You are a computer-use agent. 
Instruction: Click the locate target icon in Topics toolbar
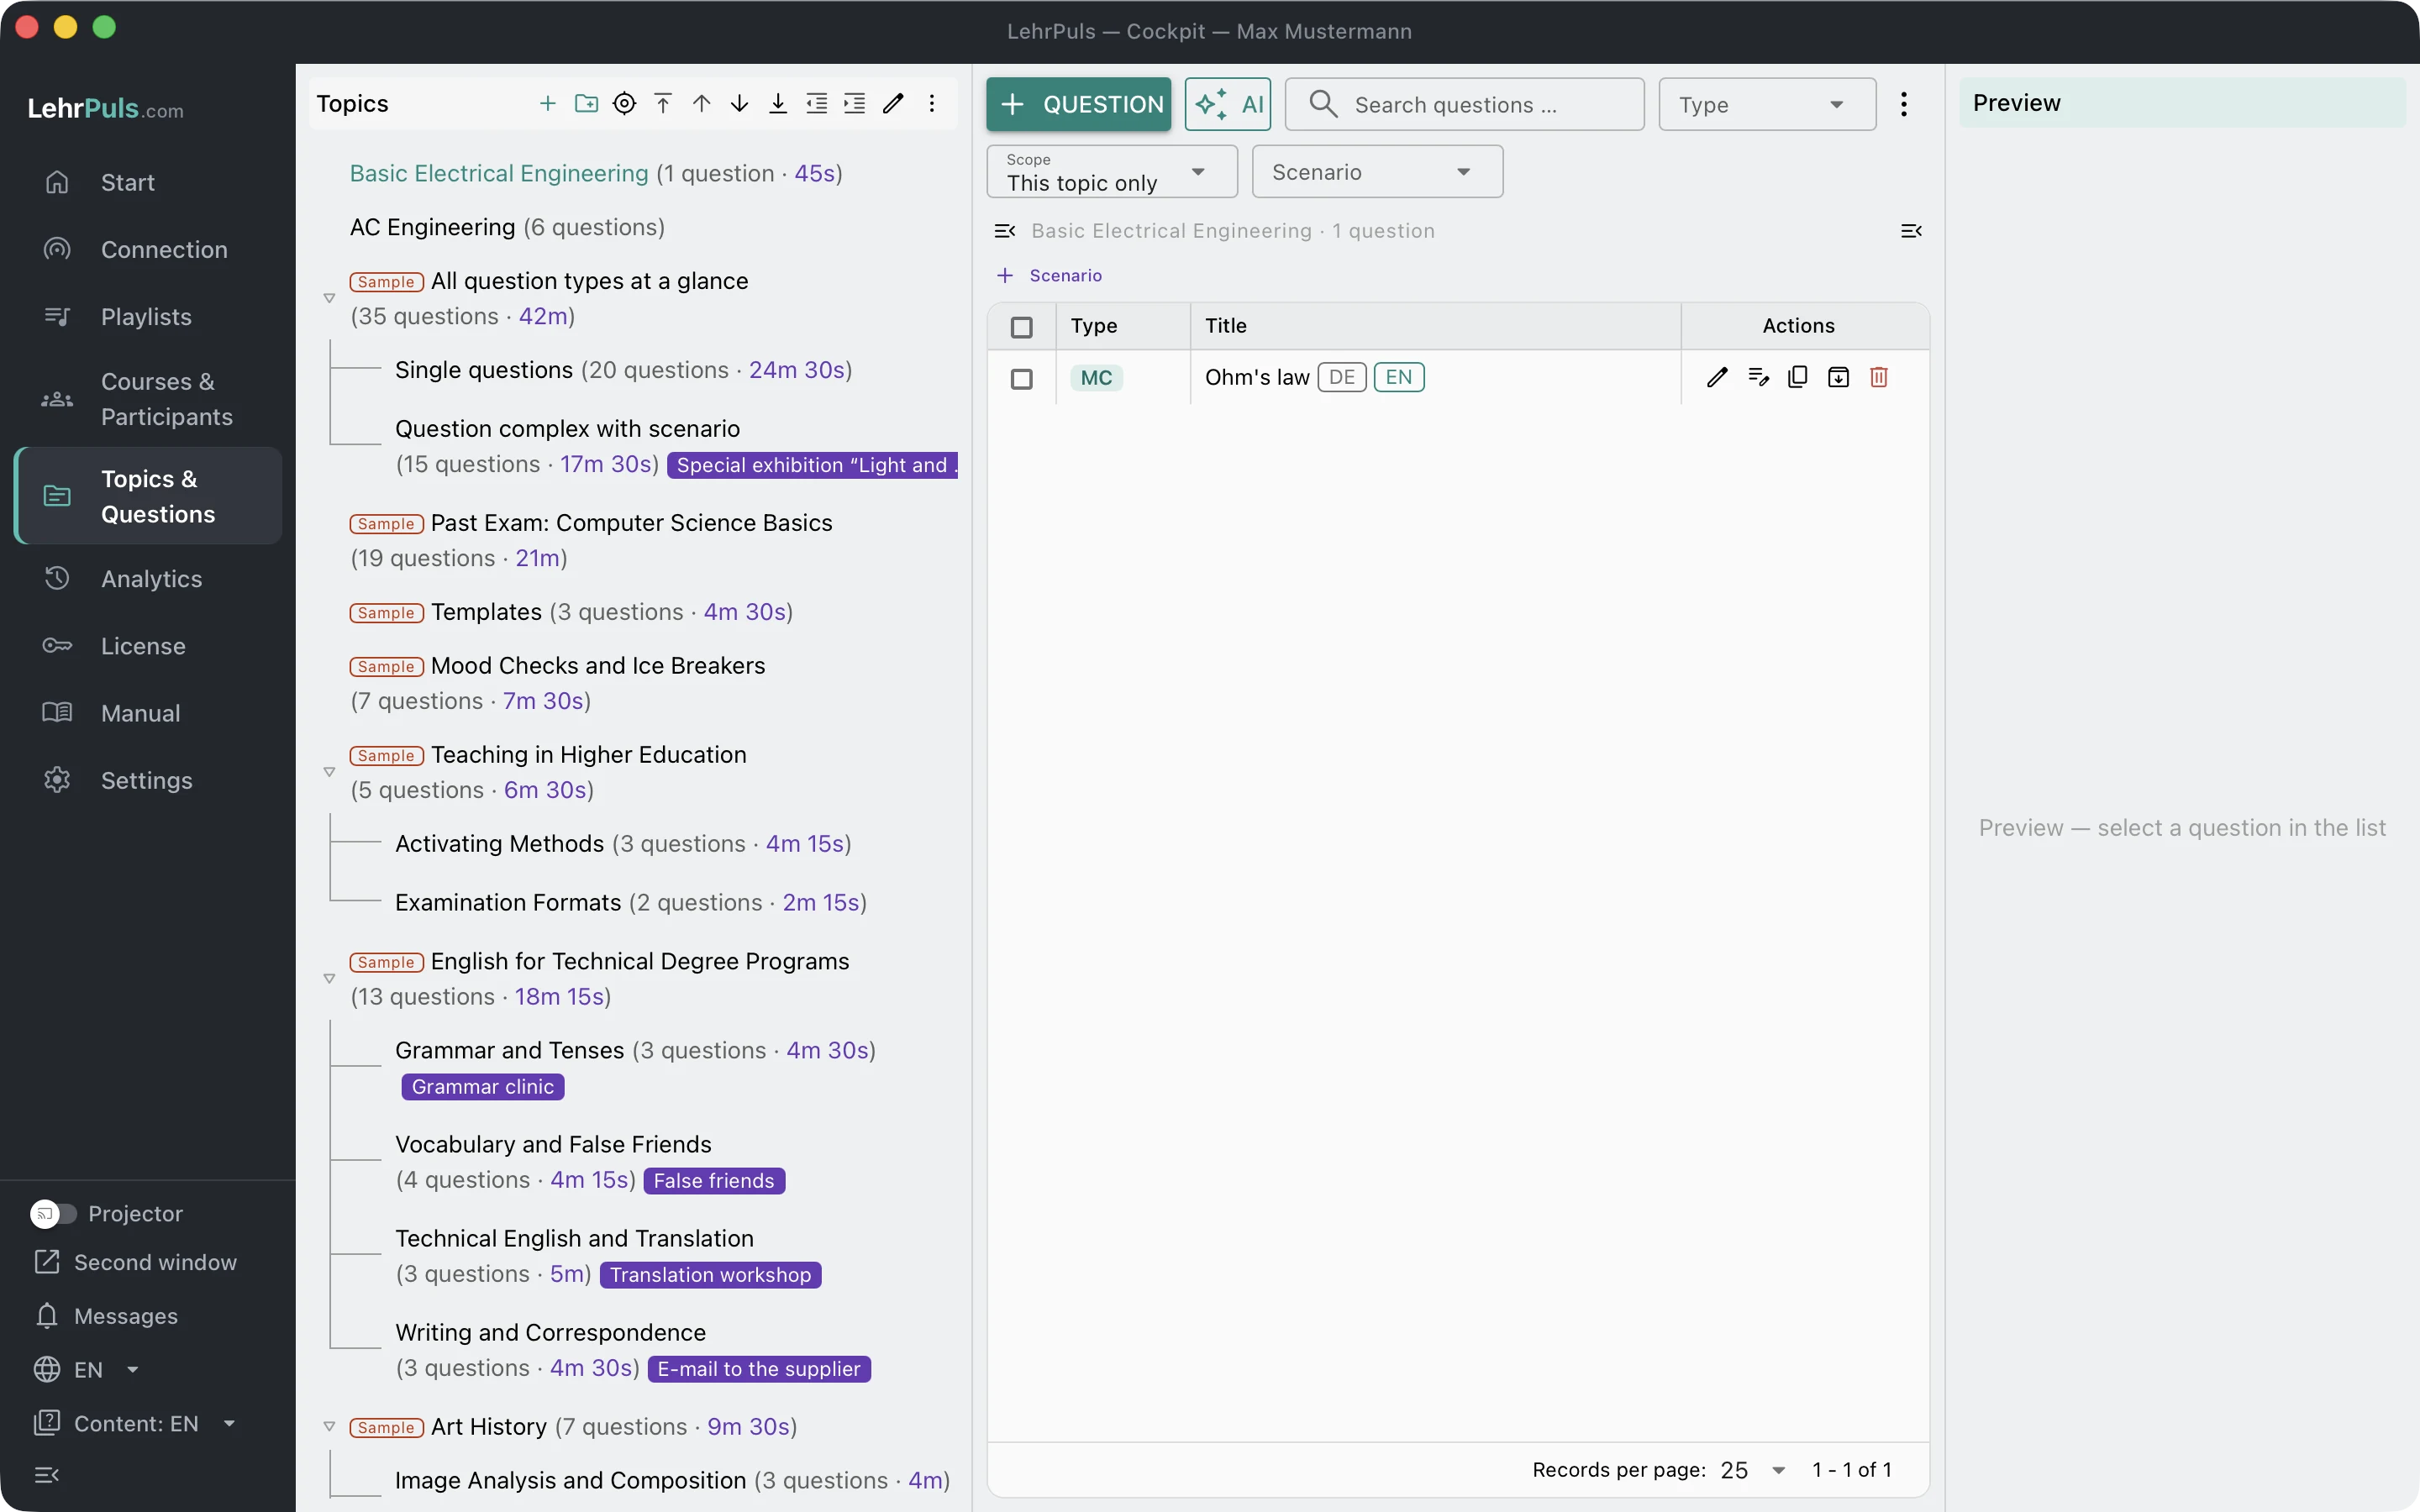click(x=624, y=103)
